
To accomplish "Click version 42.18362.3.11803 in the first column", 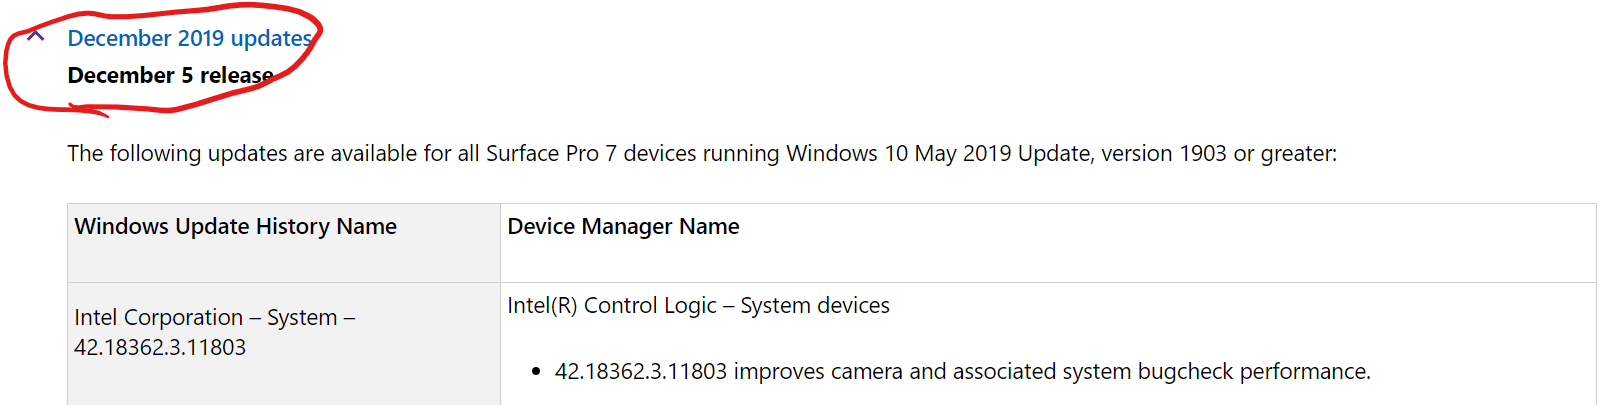I will [x=160, y=347].
